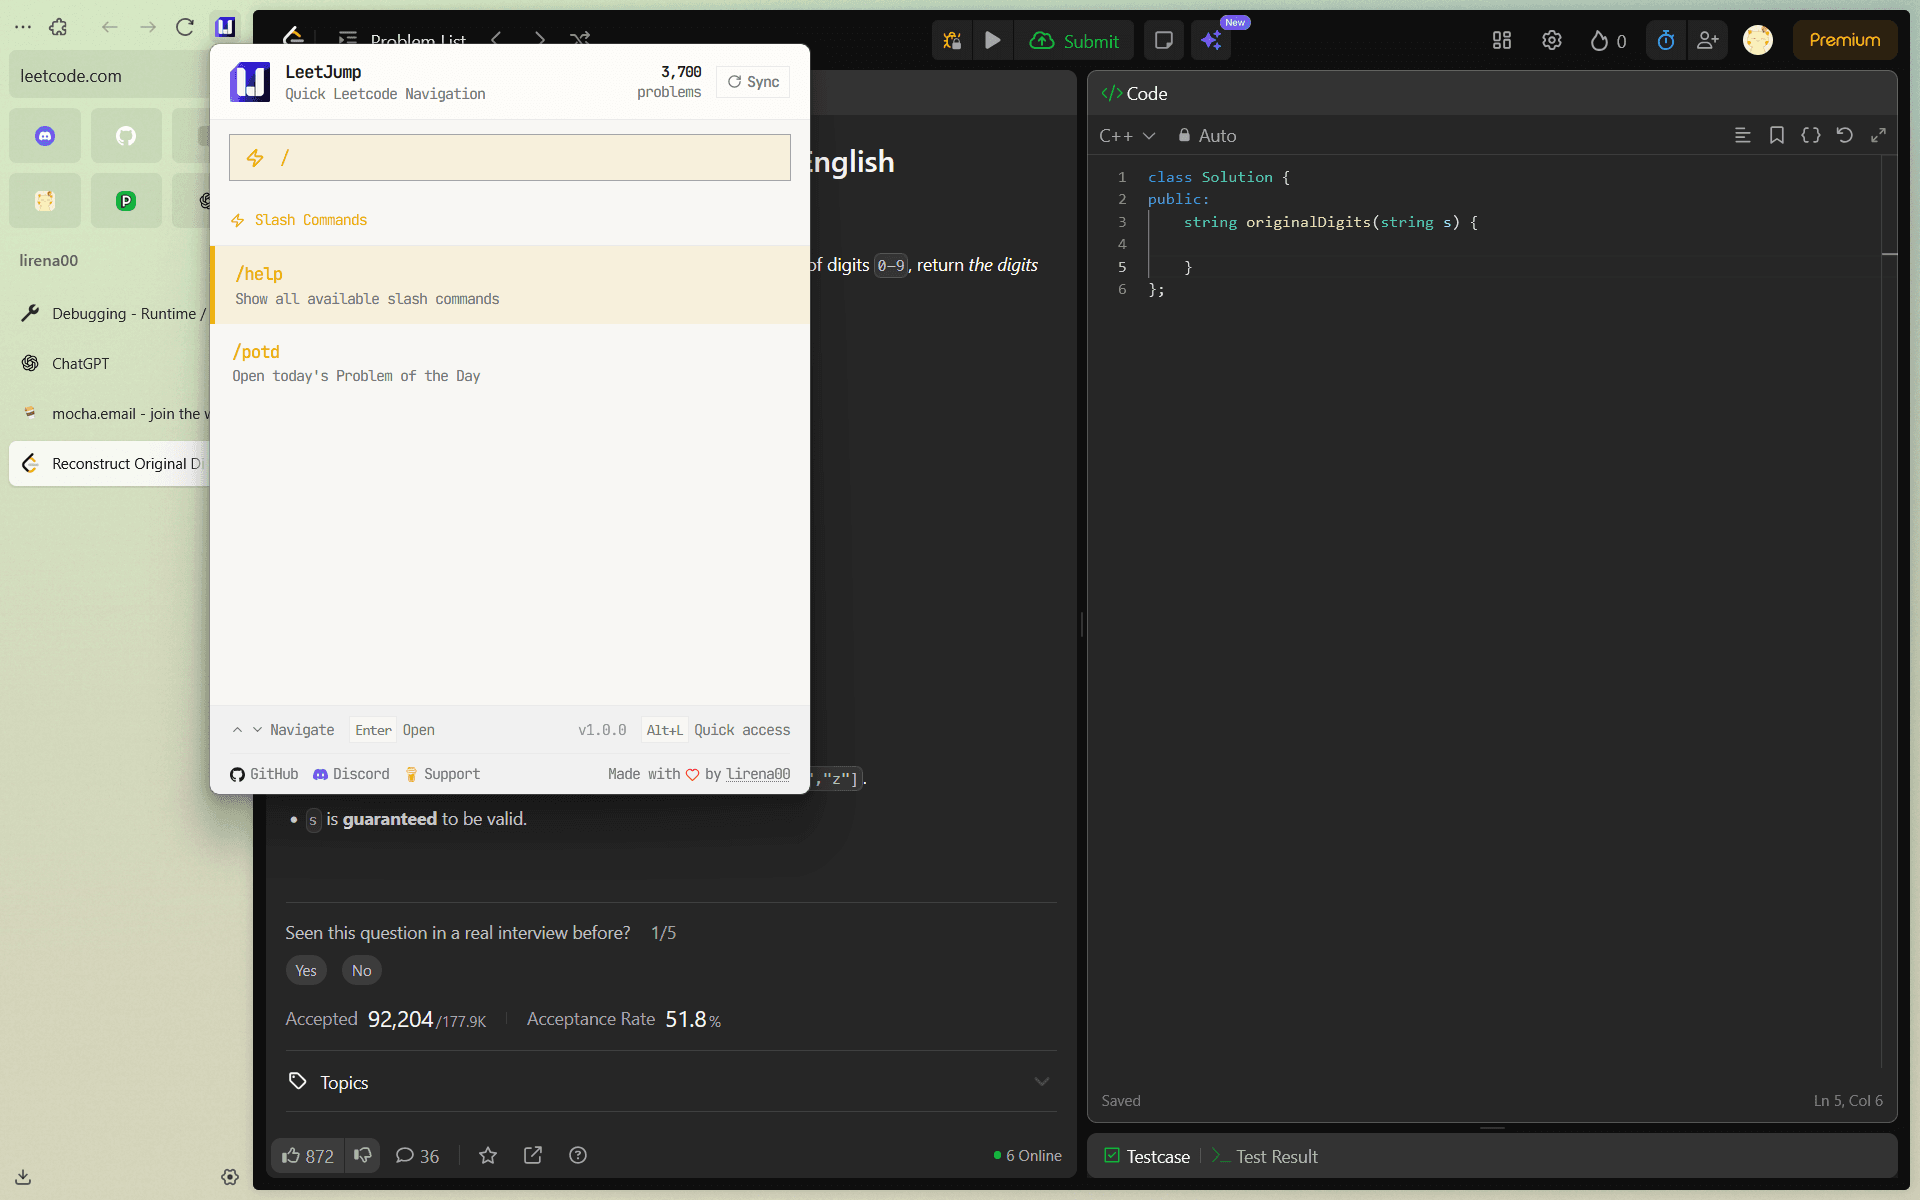
Task: Bookmark the code using the bookmark icon
Action: tap(1777, 135)
